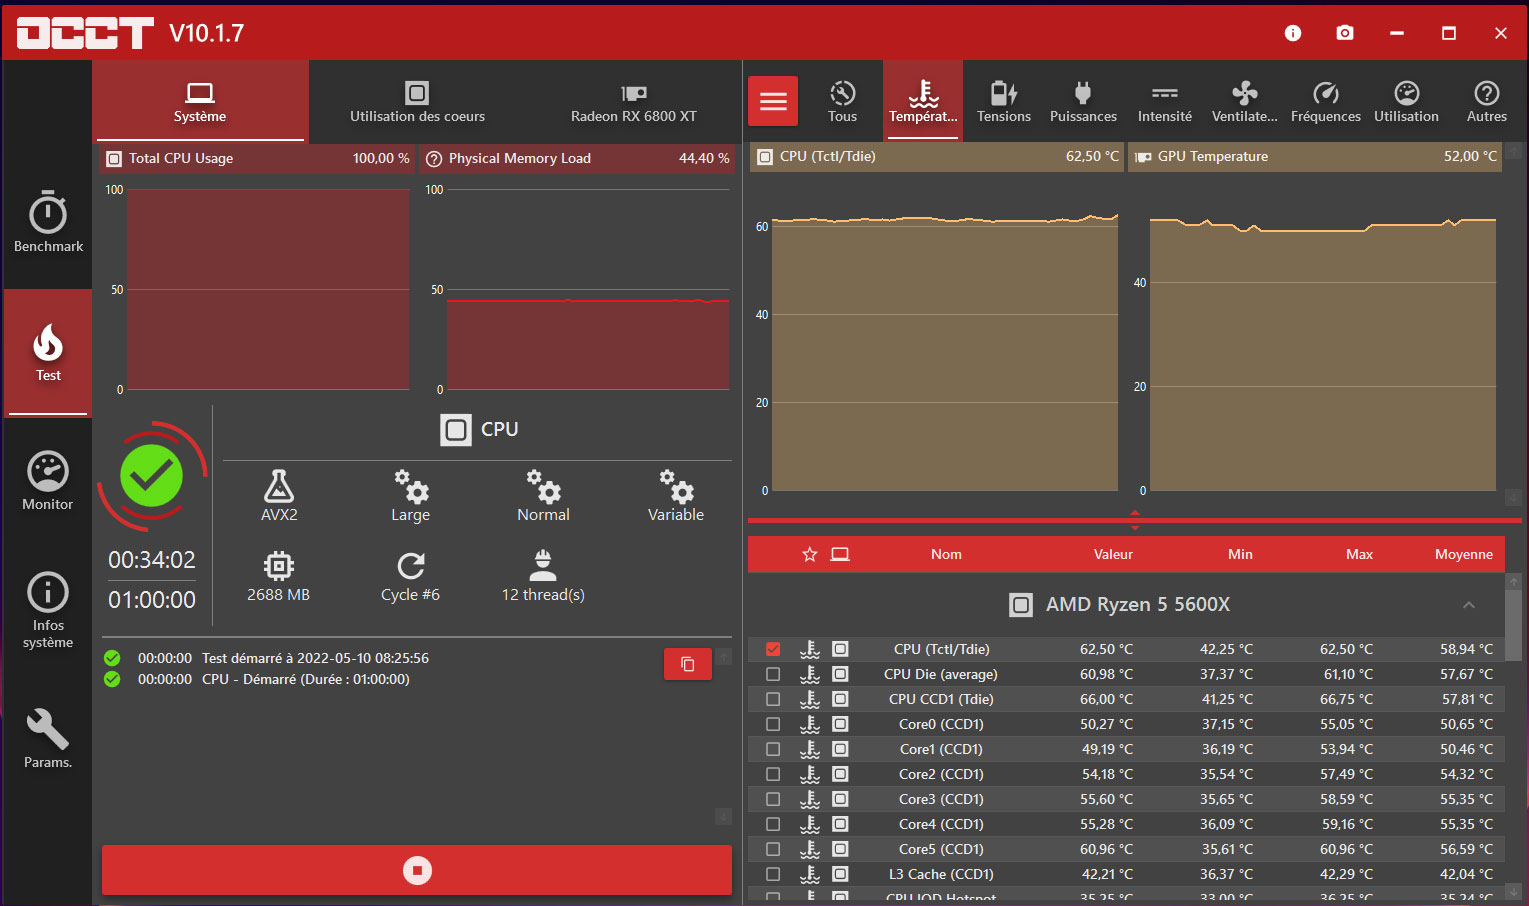Switch to Utilisation des coeurs tab
Screen dimensions: 1529x906
click(417, 101)
